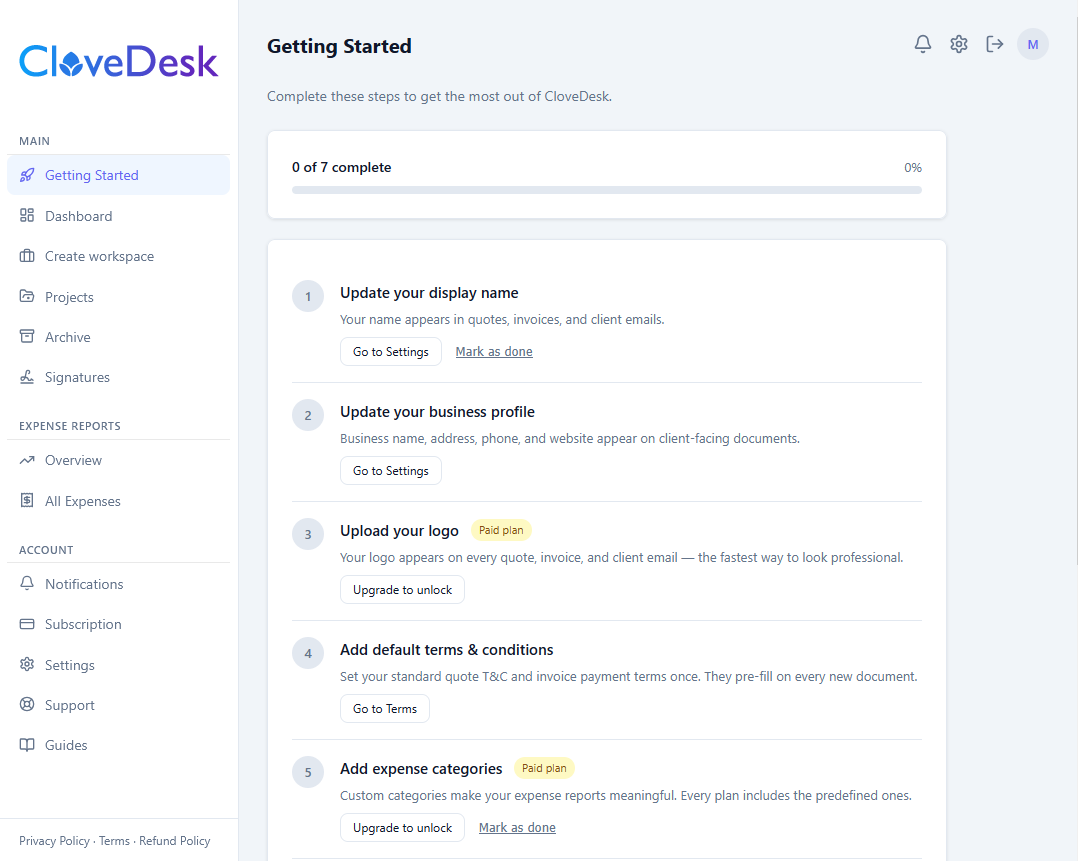Mark display name step as done
The width and height of the screenshot is (1078, 861).
coord(494,351)
